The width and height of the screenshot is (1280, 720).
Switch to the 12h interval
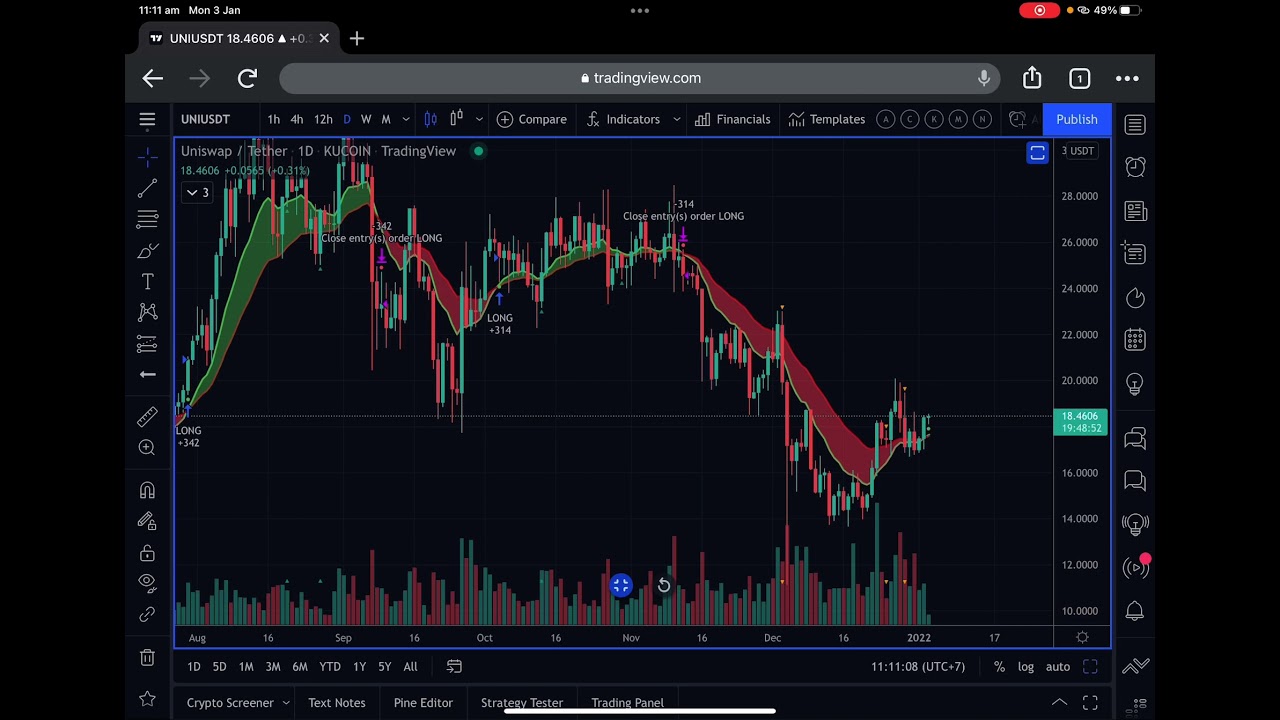[323, 119]
